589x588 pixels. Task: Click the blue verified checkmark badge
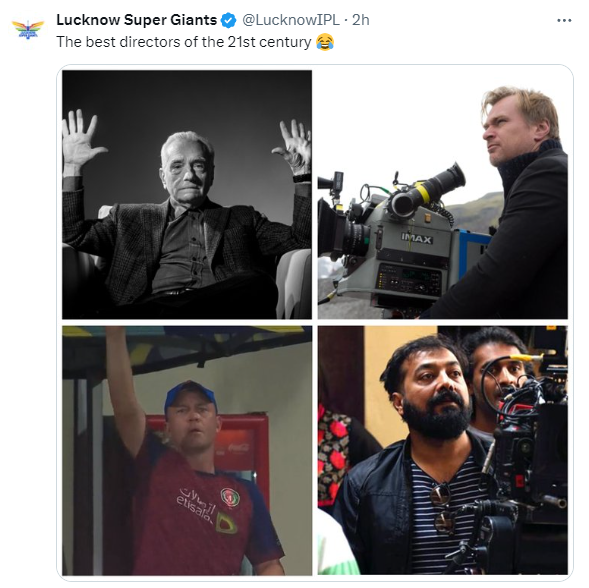pos(228,20)
